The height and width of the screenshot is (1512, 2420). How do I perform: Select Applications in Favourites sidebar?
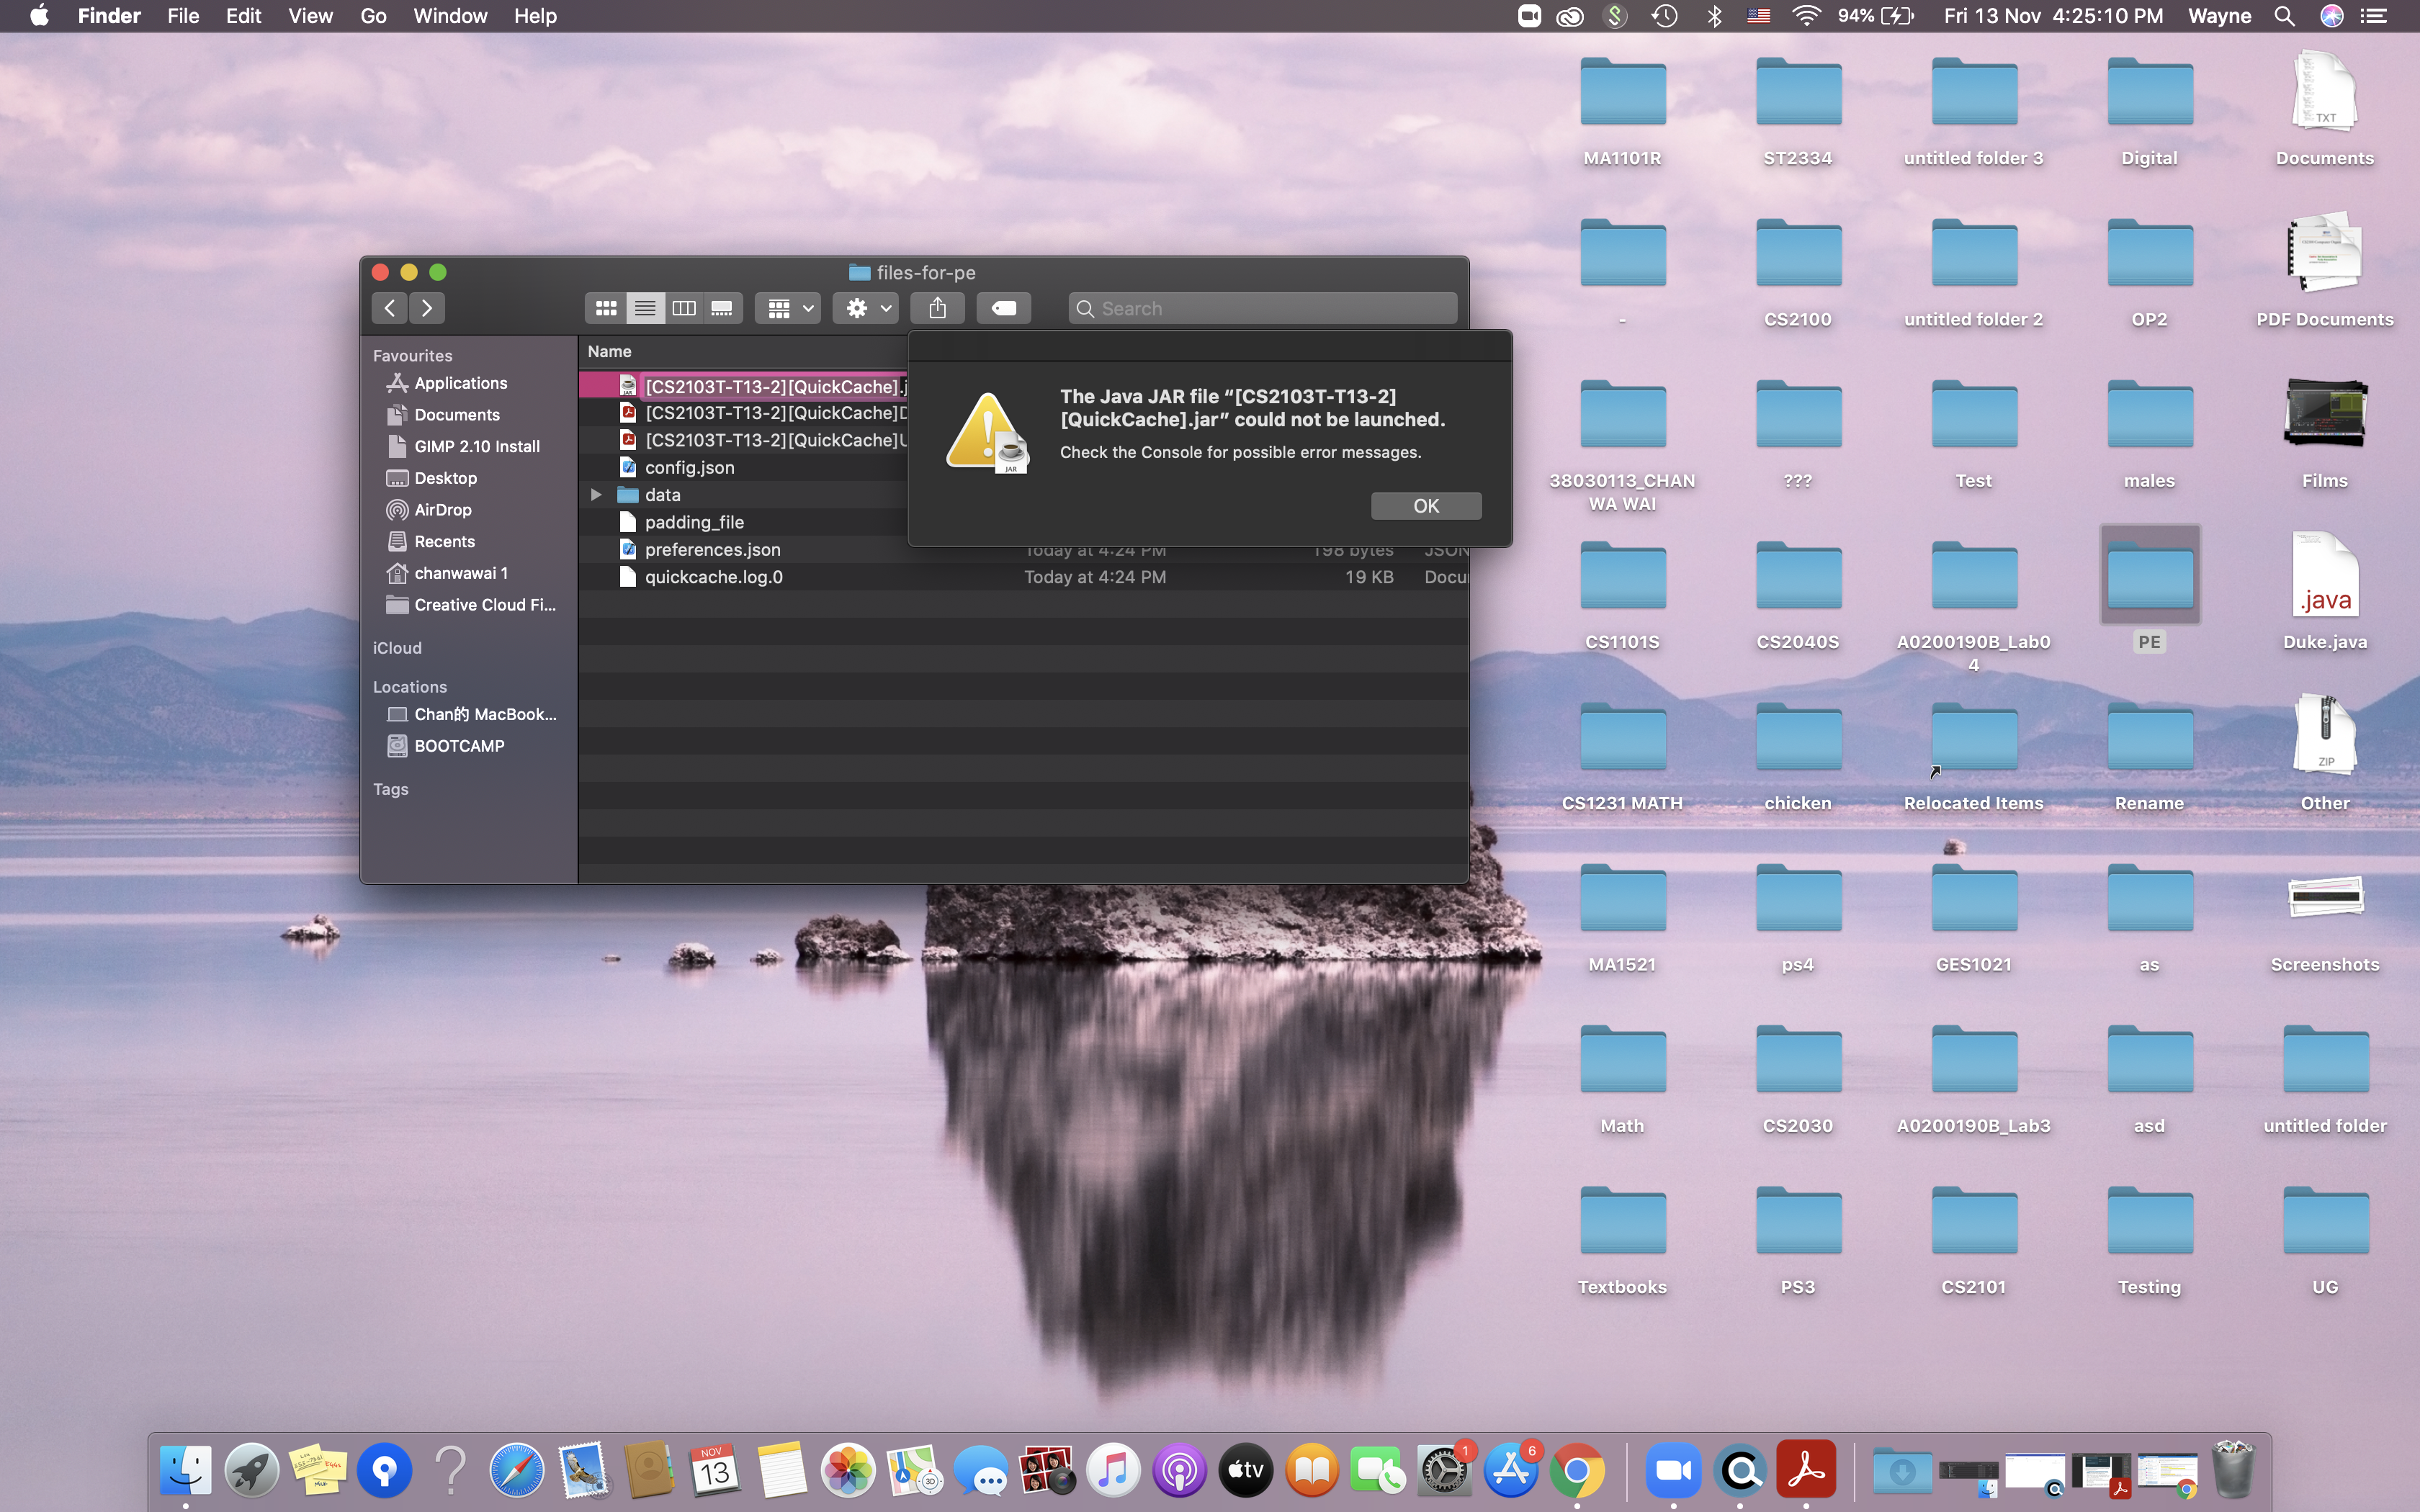point(460,383)
